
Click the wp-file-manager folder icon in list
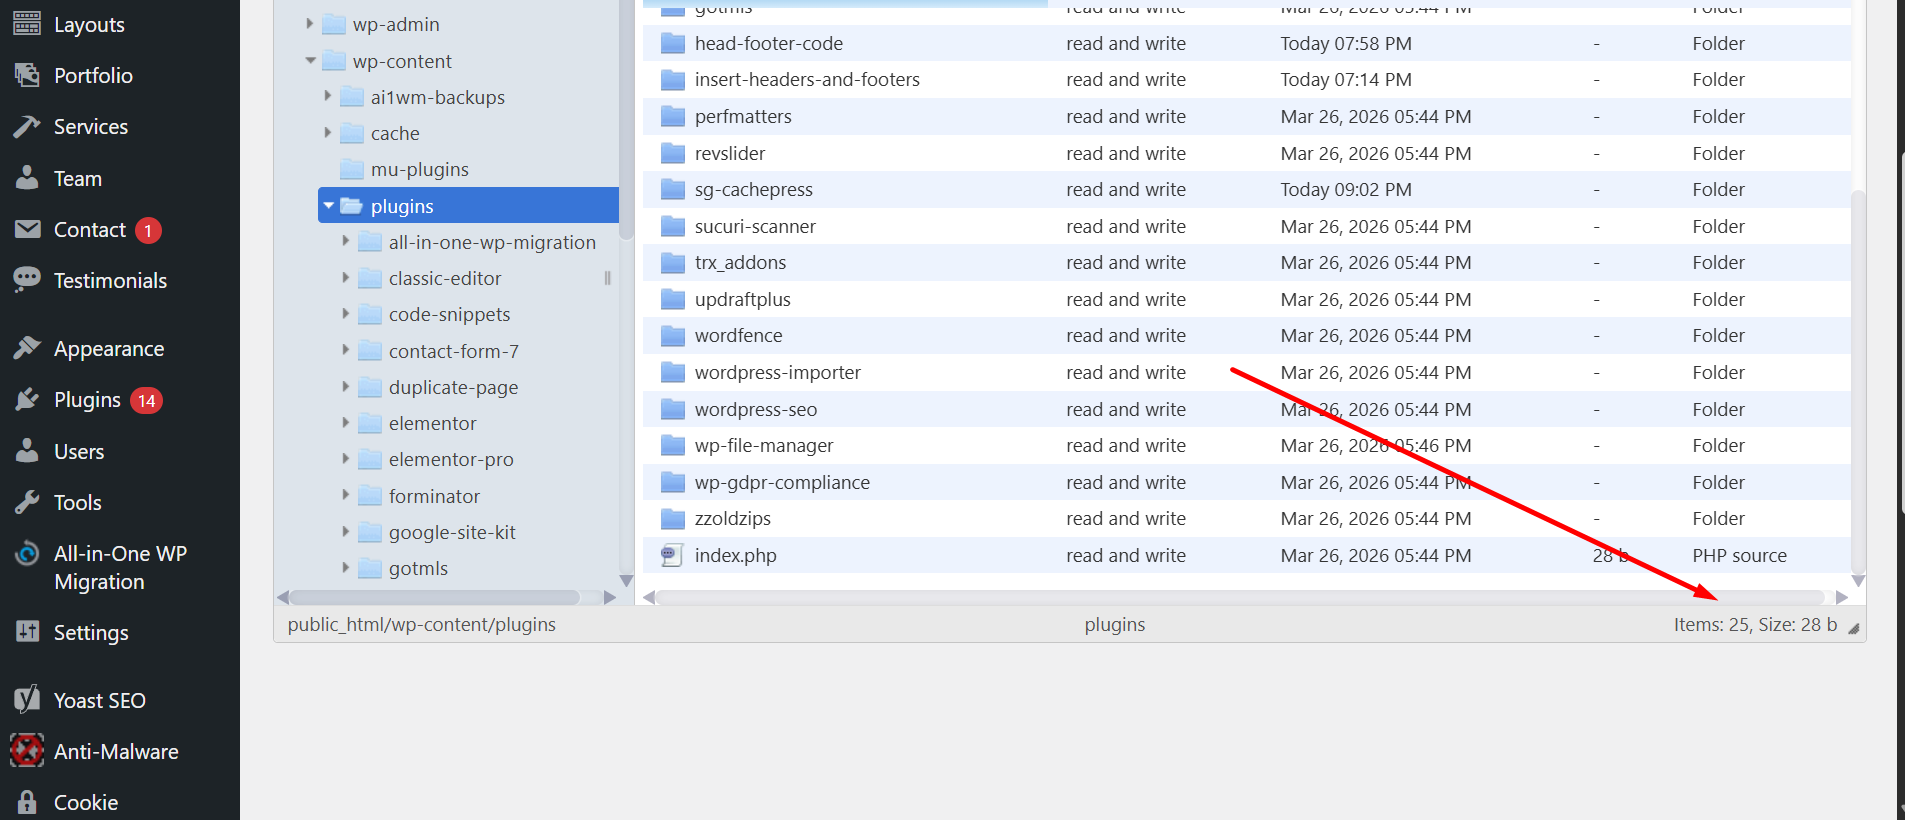coord(673,445)
